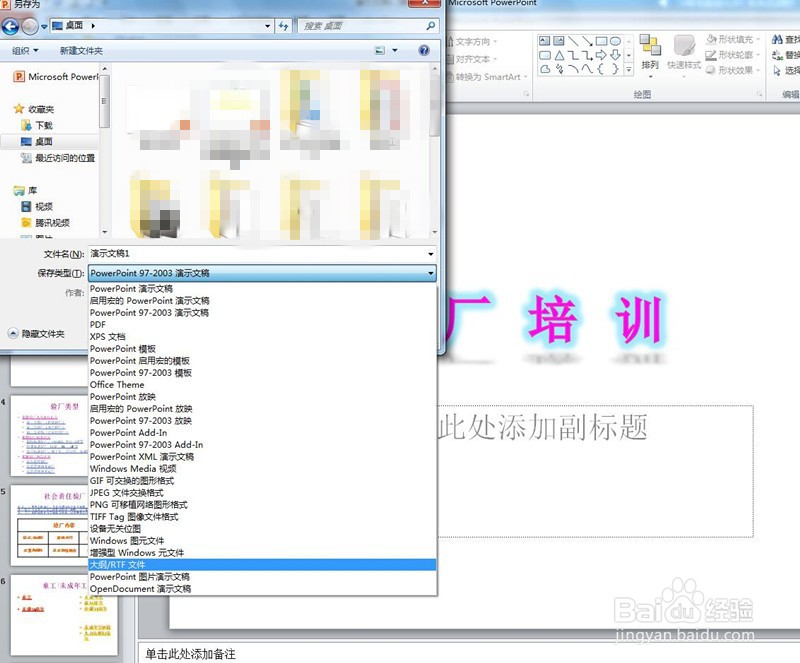Choose PNG 可移植网络图形格式 option
The height and width of the screenshot is (663, 800).
[263, 505]
